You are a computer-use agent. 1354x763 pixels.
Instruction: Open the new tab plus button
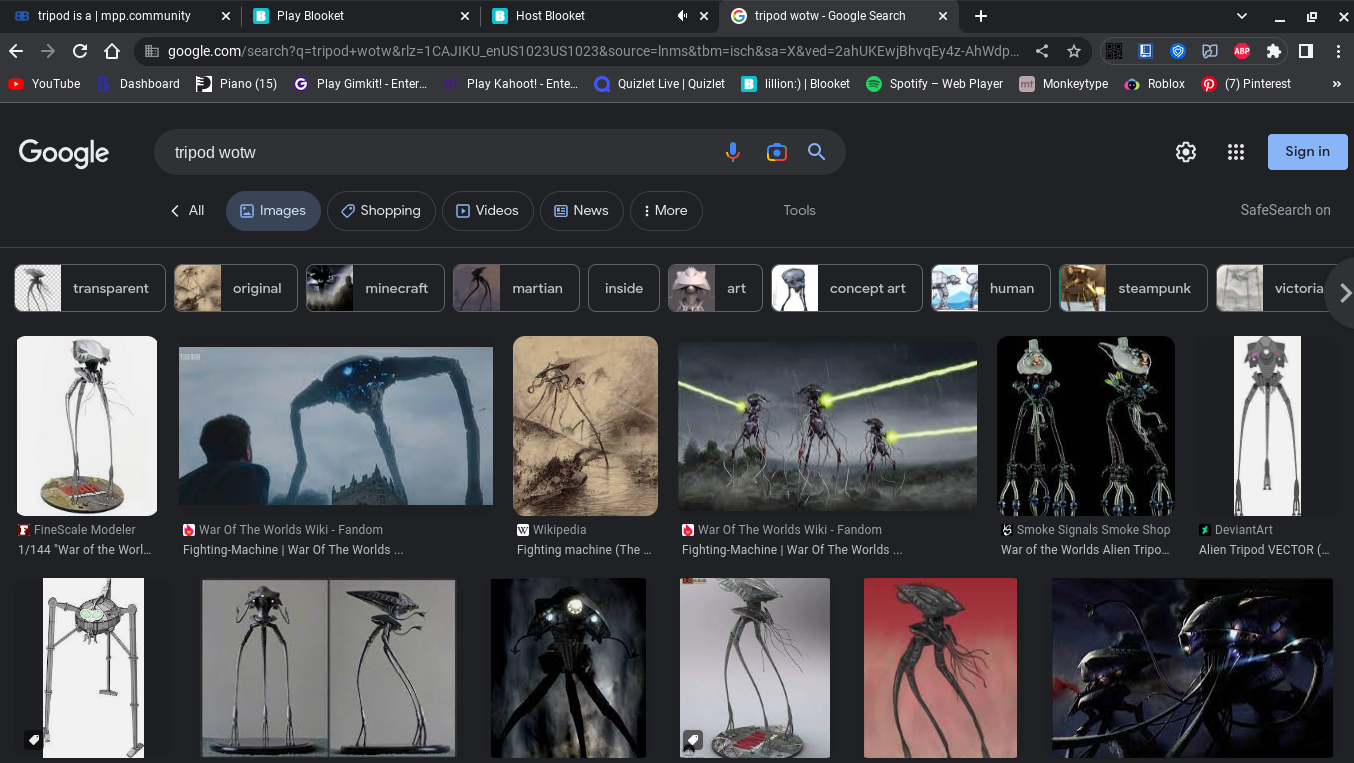click(x=980, y=16)
